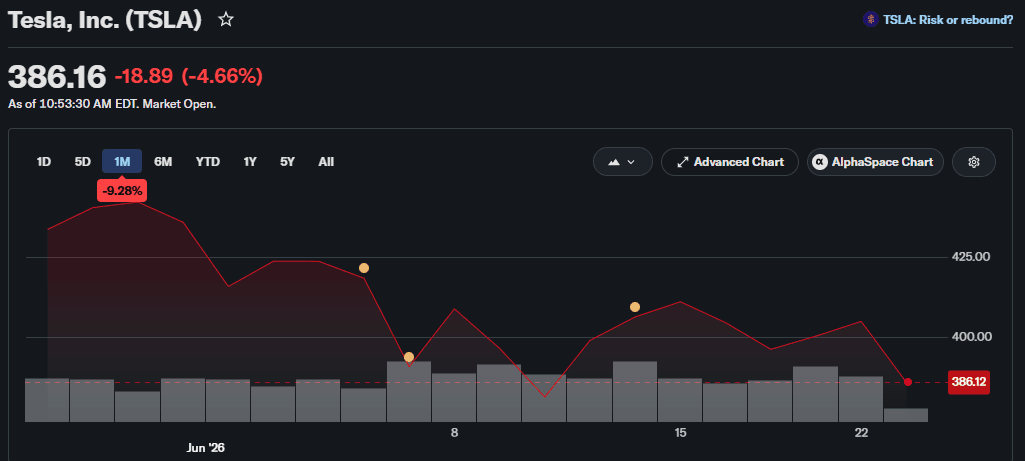The image size is (1025, 461).
Task: Click the 15 date axis label
Action: pyautogui.click(x=681, y=432)
